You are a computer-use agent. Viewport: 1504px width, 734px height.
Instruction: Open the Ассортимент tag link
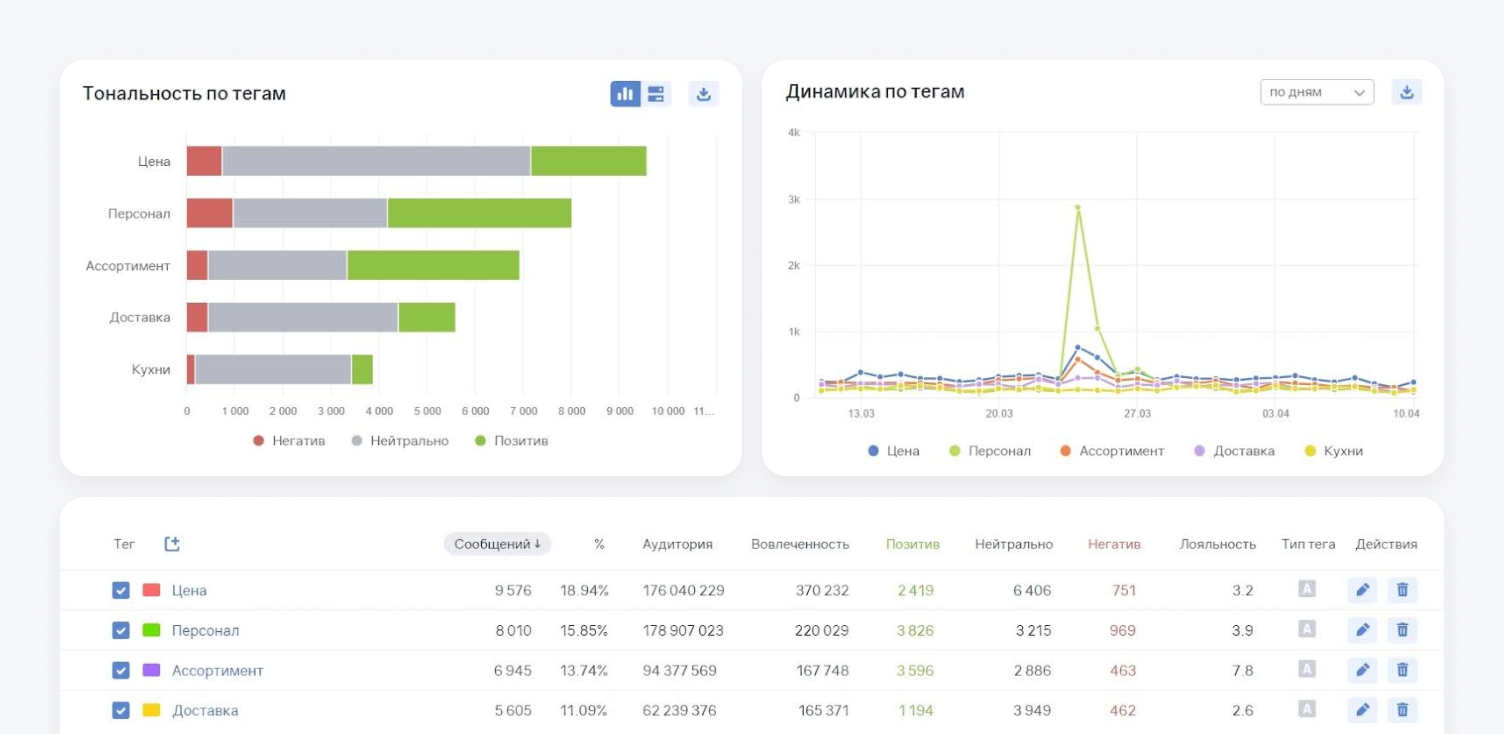(217, 670)
